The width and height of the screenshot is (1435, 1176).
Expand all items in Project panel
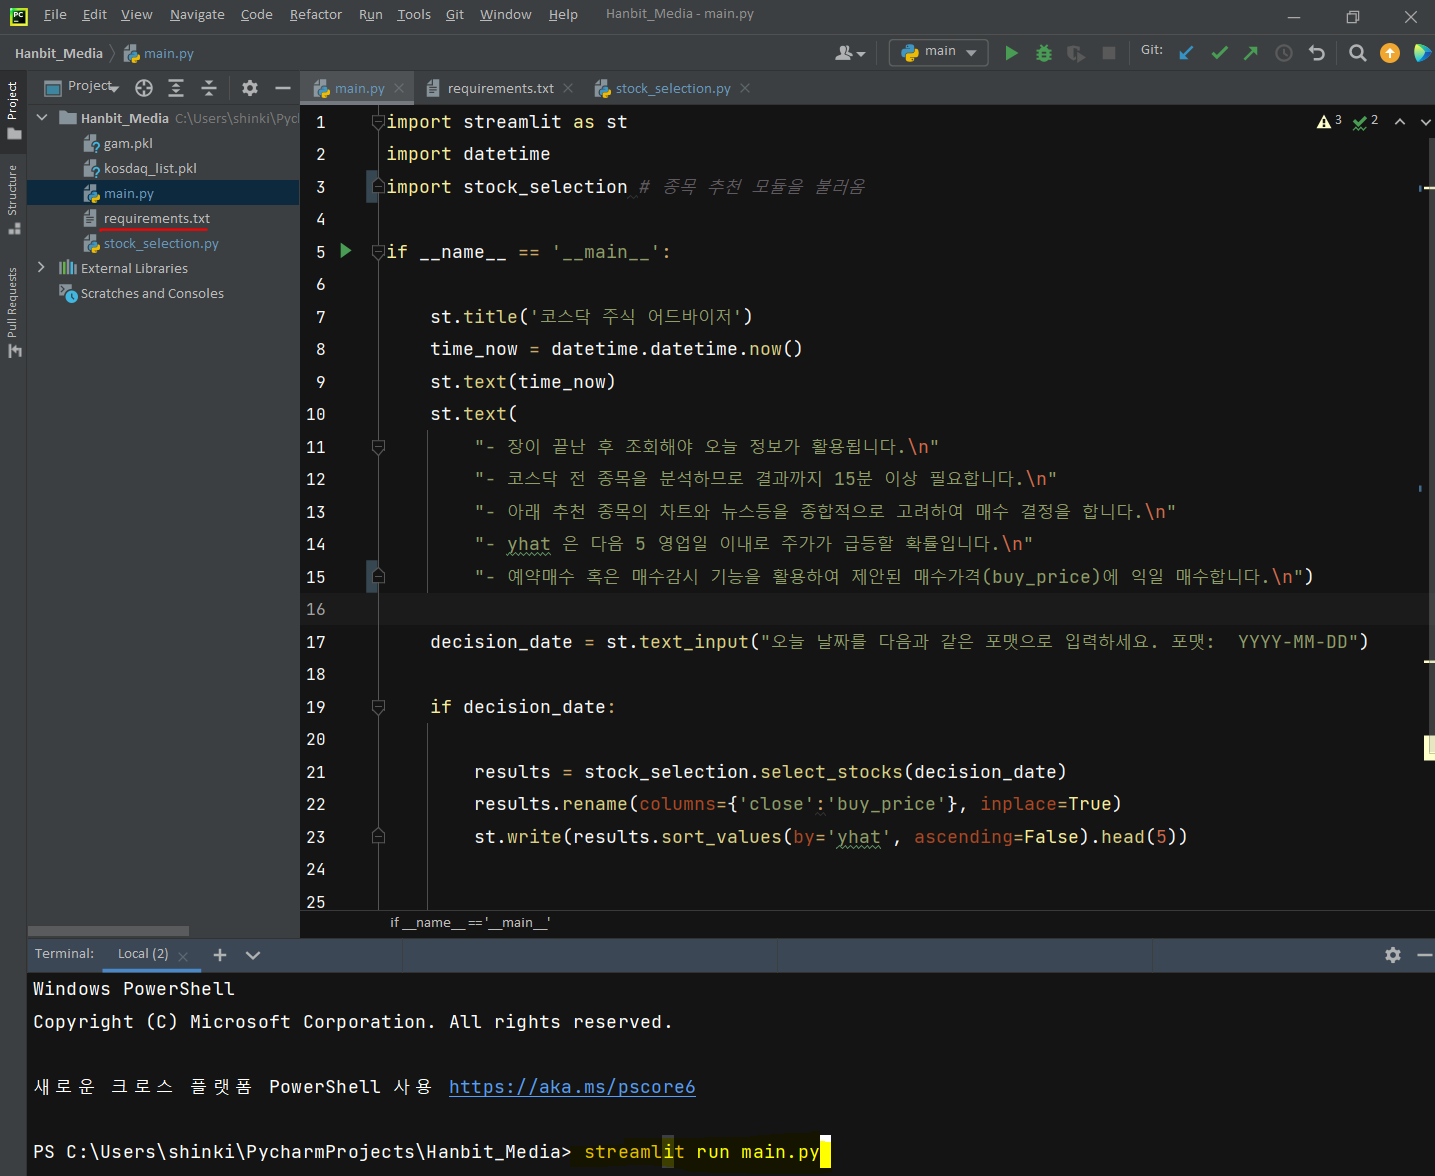click(176, 88)
